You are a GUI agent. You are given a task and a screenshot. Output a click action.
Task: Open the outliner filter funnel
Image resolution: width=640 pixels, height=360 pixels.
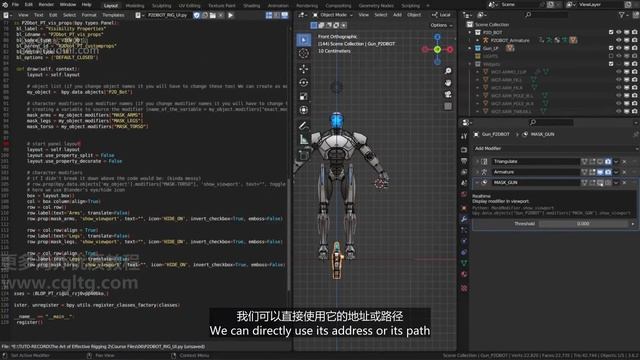coord(622,15)
